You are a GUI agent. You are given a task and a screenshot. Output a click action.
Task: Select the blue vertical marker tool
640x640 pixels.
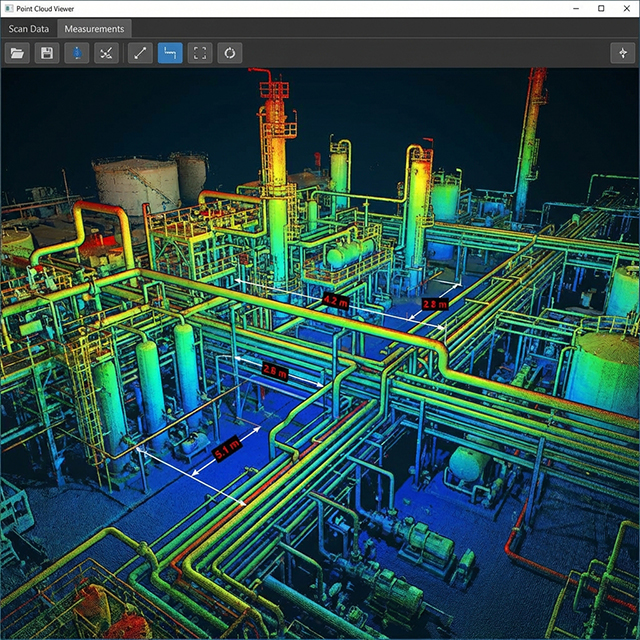[76, 53]
